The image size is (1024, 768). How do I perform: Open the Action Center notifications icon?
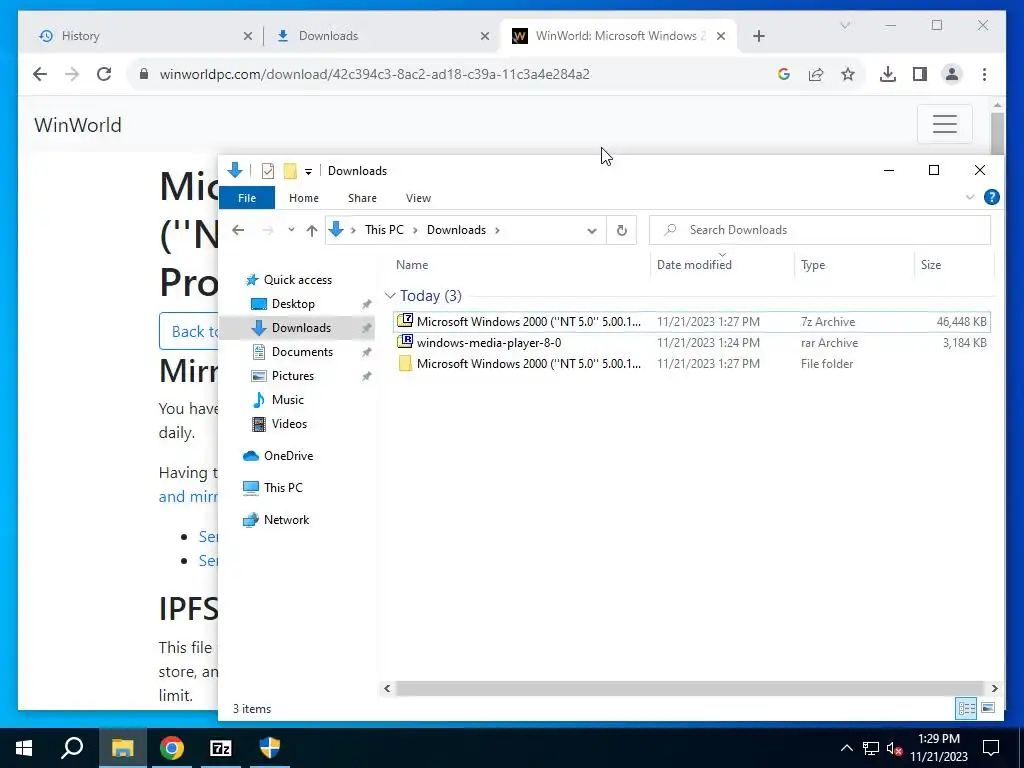(x=991, y=748)
